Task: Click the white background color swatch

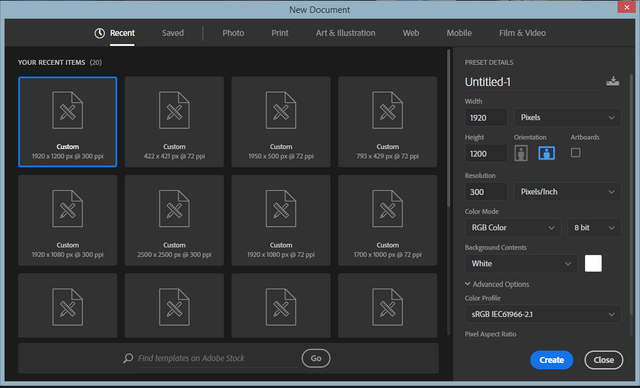Action: click(593, 264)
